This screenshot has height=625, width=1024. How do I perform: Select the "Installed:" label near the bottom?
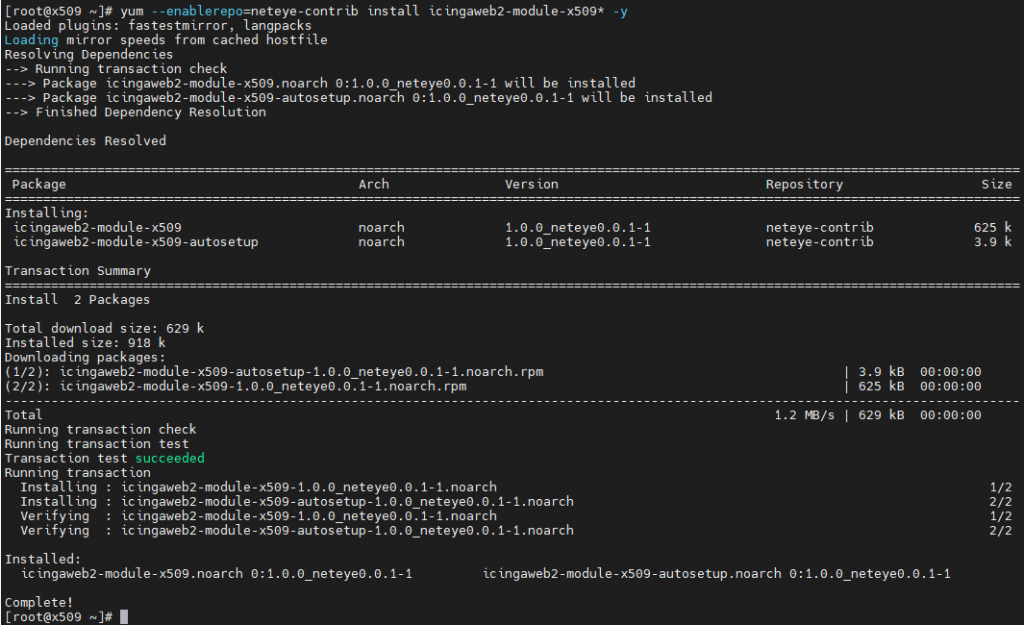point(42,559)
